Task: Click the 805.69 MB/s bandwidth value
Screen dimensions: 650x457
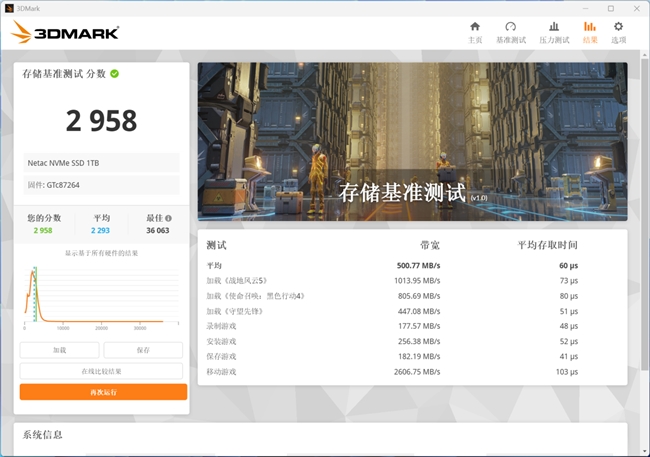Action: tap(419, 296)
